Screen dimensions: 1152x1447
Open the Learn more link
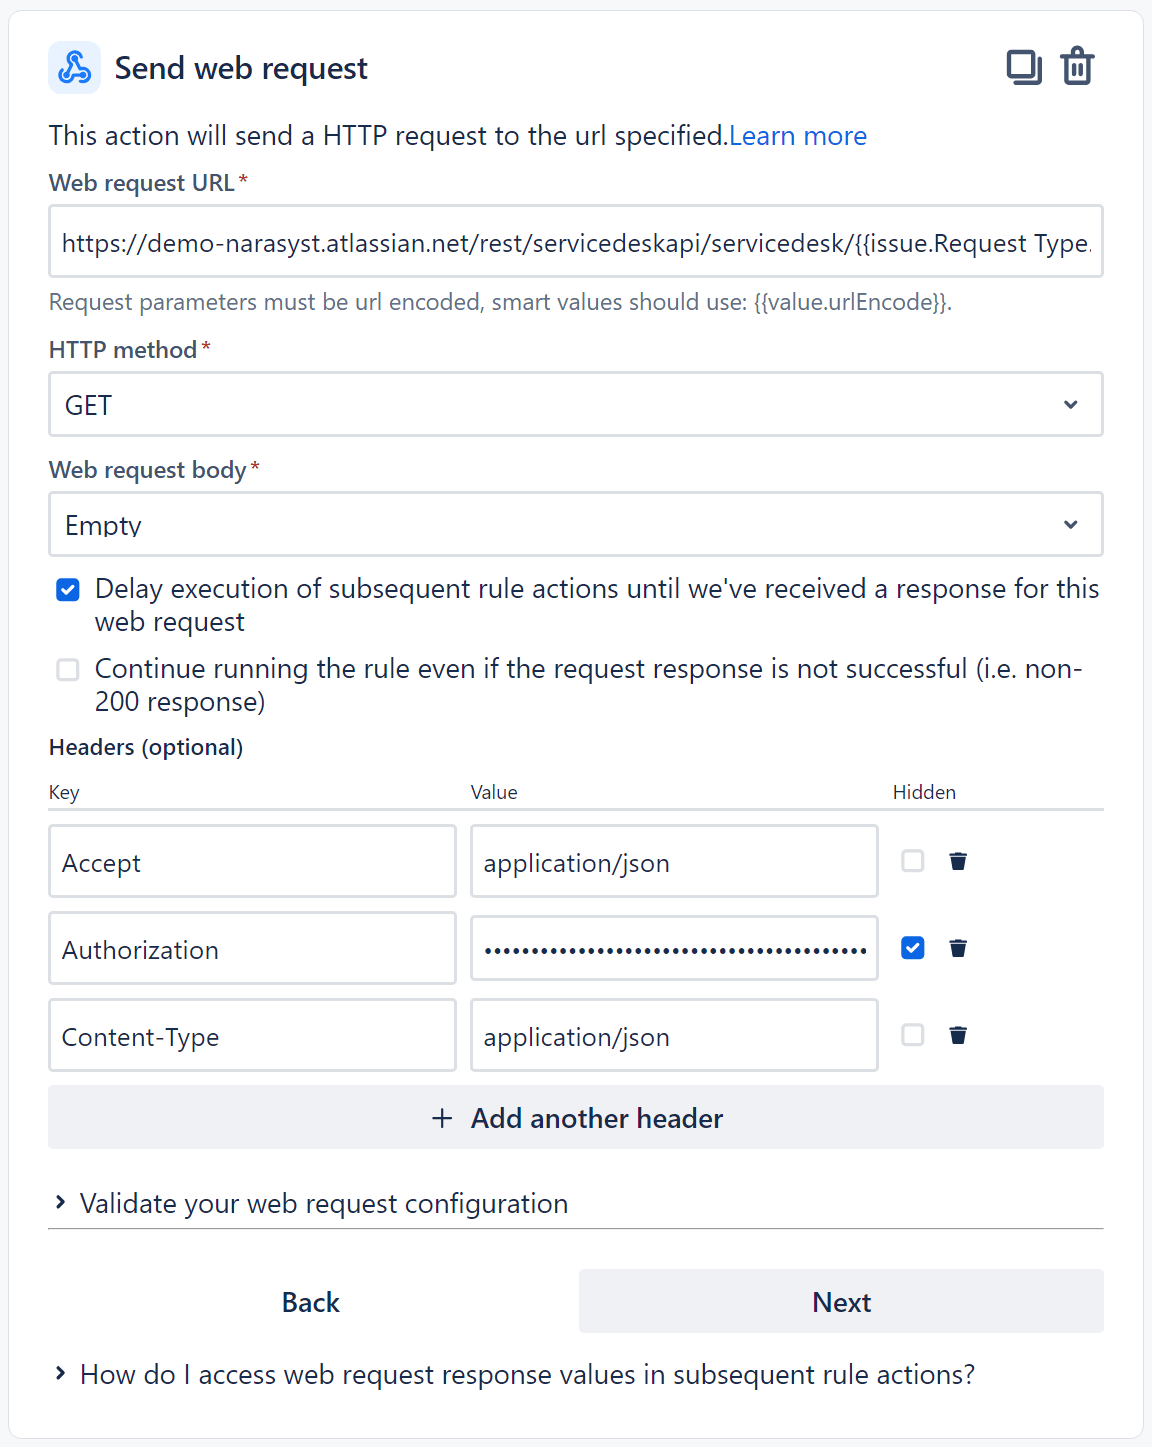(x=798, y=135)
